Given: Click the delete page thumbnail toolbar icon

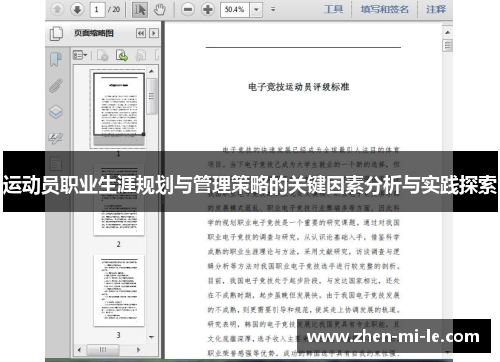Looking at the screenshot, I should [102, 55].
